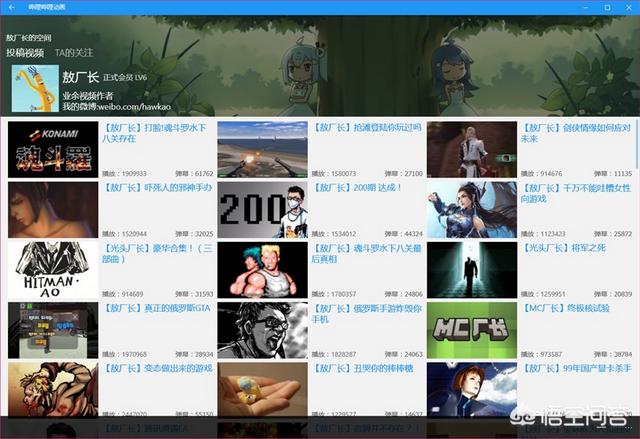Open video 200期 达成!

357,188
